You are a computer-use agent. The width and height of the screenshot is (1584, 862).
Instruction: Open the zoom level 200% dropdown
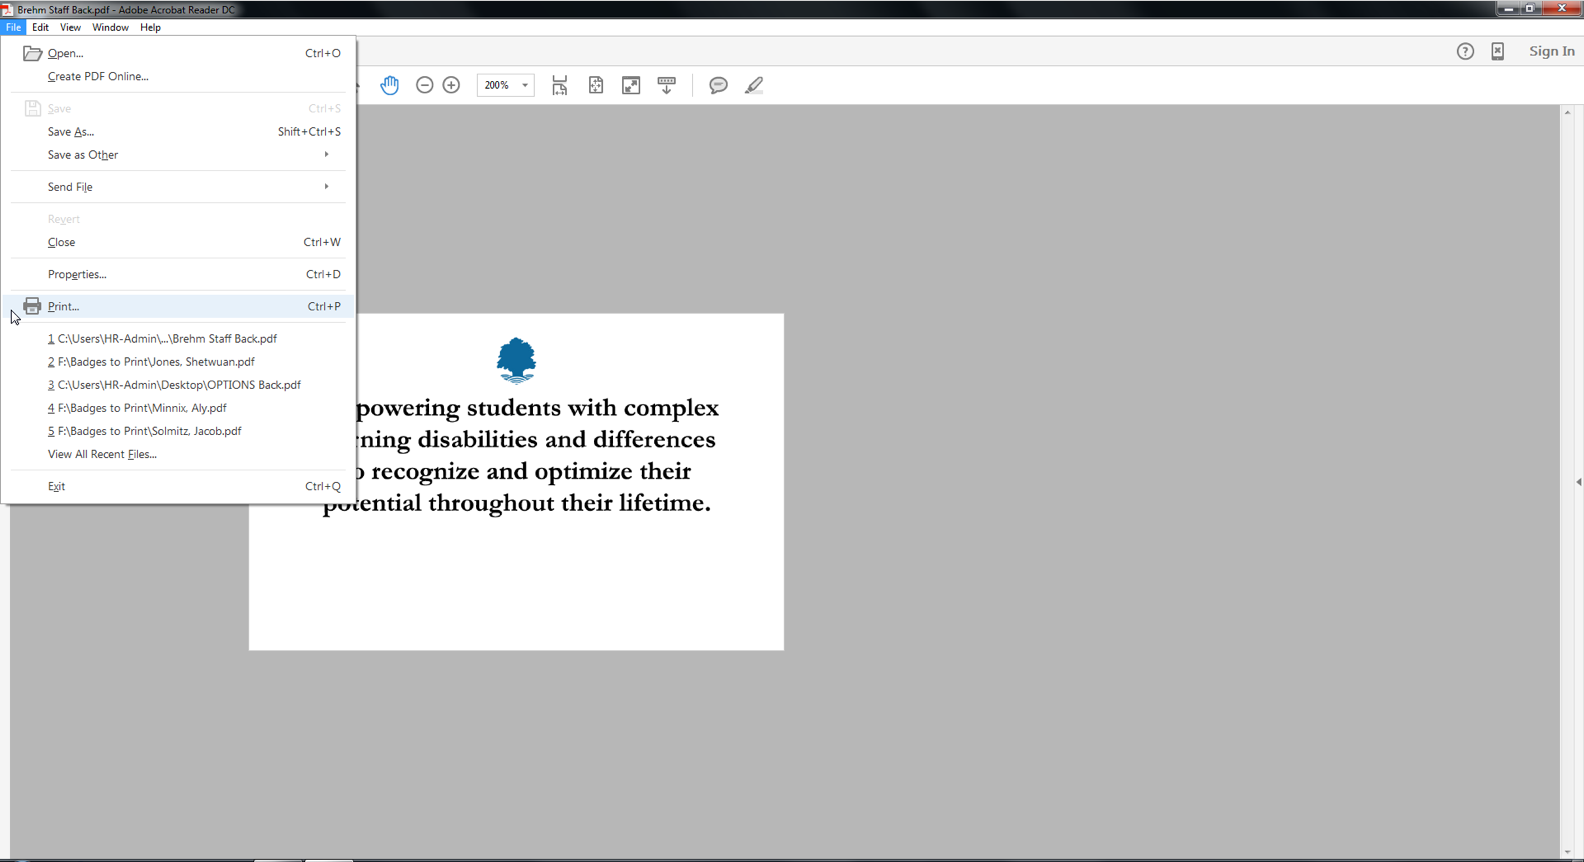coord(525,86)
